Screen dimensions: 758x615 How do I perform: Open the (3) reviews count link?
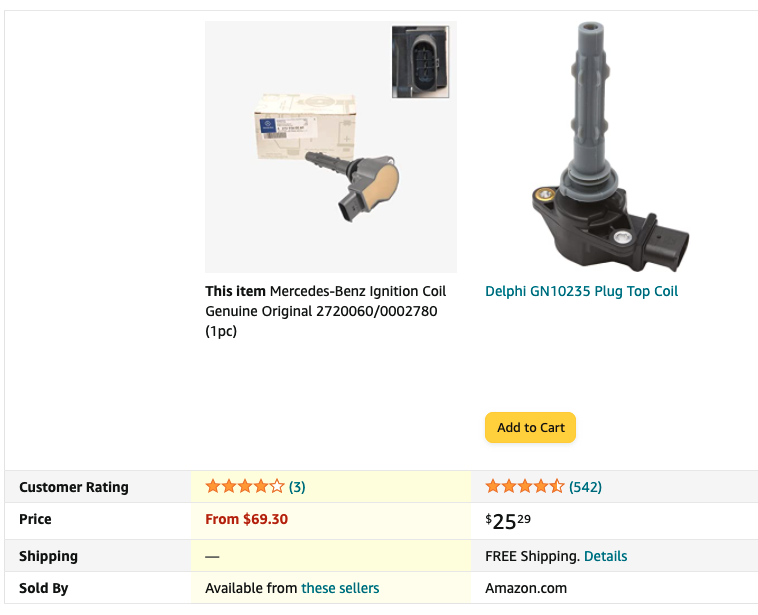coord(297,486)
